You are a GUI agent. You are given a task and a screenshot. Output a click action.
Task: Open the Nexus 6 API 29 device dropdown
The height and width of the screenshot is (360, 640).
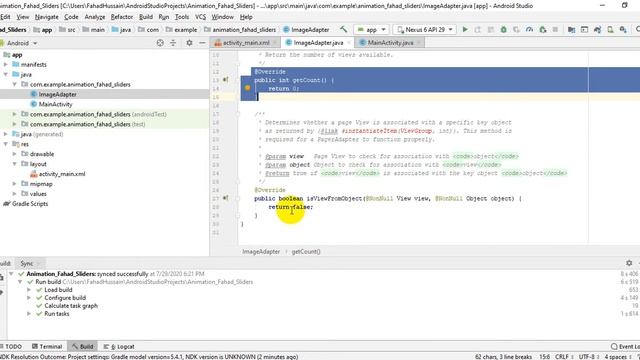click(425, 29)
